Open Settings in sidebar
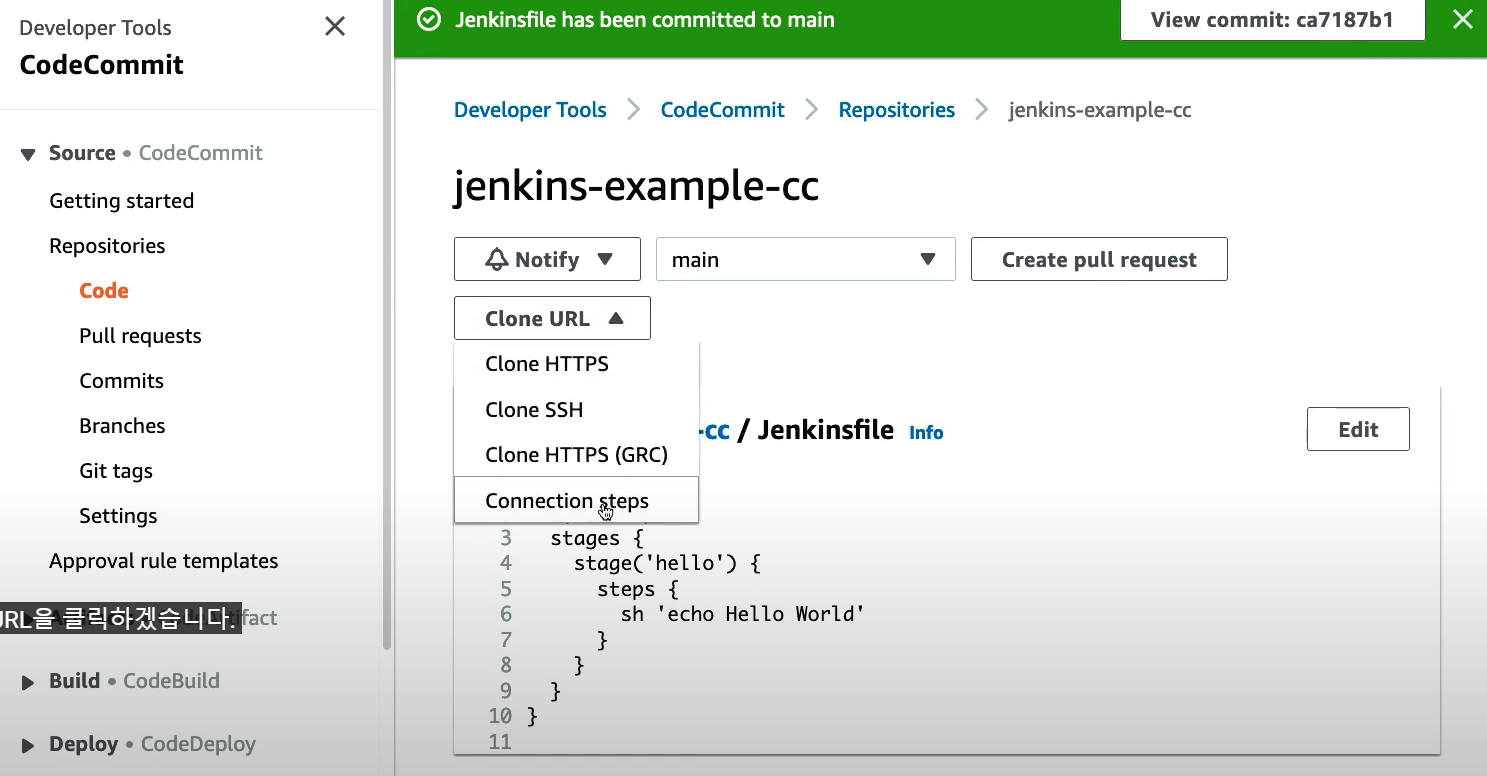The height and width of the screenshot is (776, 1487). pyautogui.click(x=118, y=516)
